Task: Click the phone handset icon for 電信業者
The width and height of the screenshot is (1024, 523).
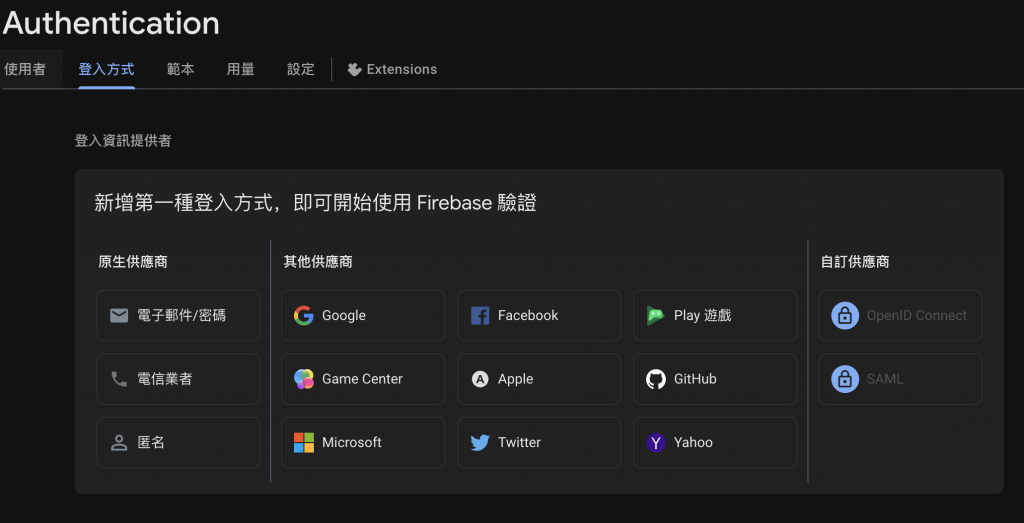Action: (119, 379)
